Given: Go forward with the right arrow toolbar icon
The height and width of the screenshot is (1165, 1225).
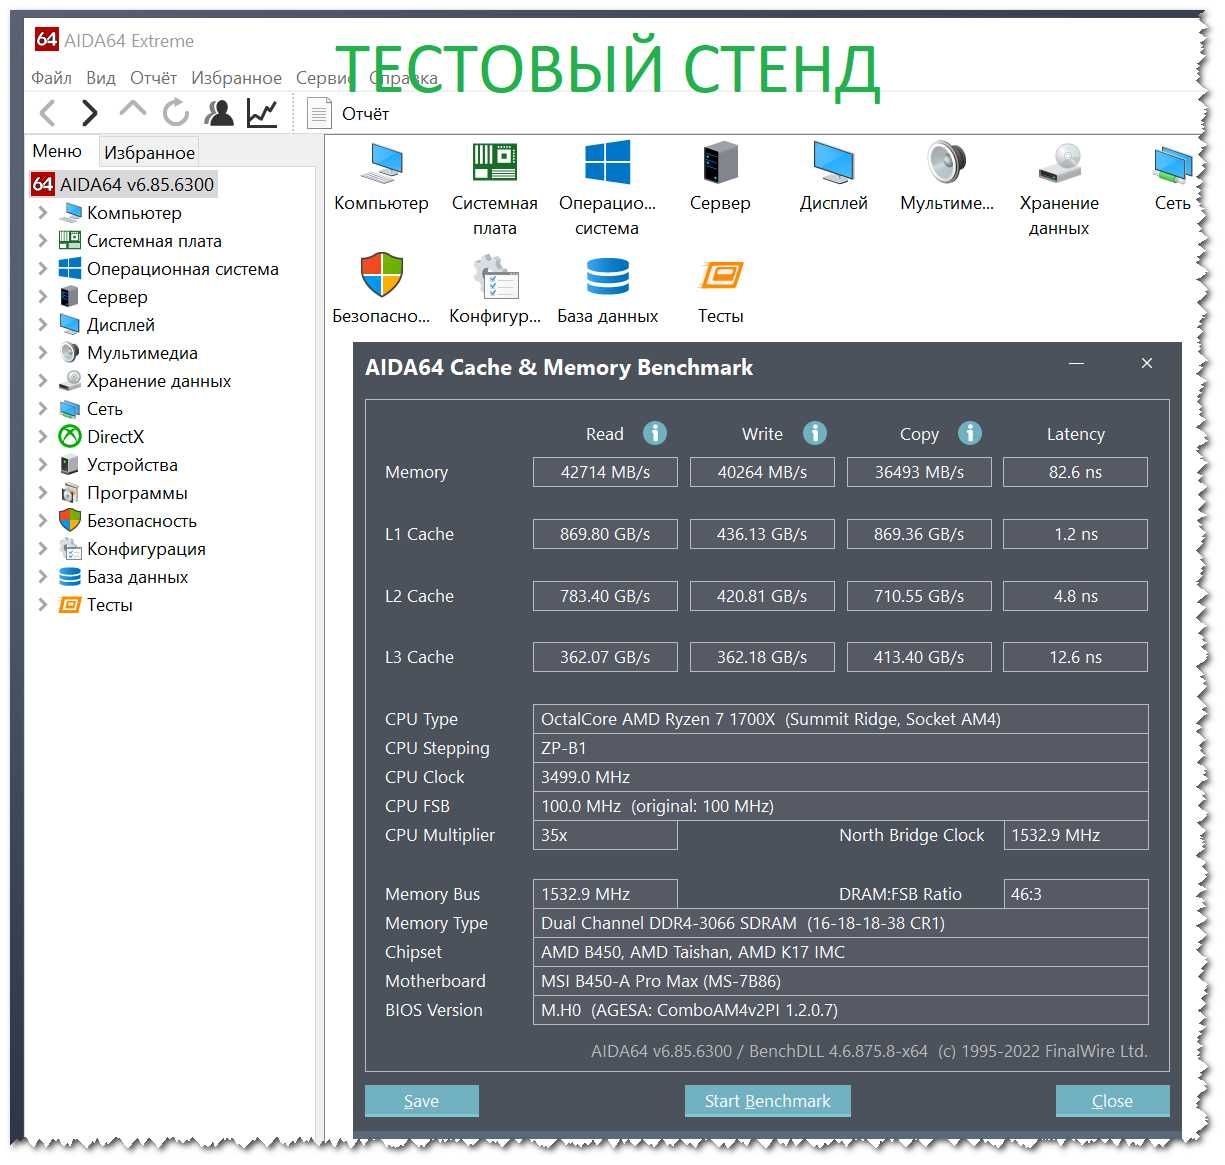Looking at the screenshot, I should (90, 113).
